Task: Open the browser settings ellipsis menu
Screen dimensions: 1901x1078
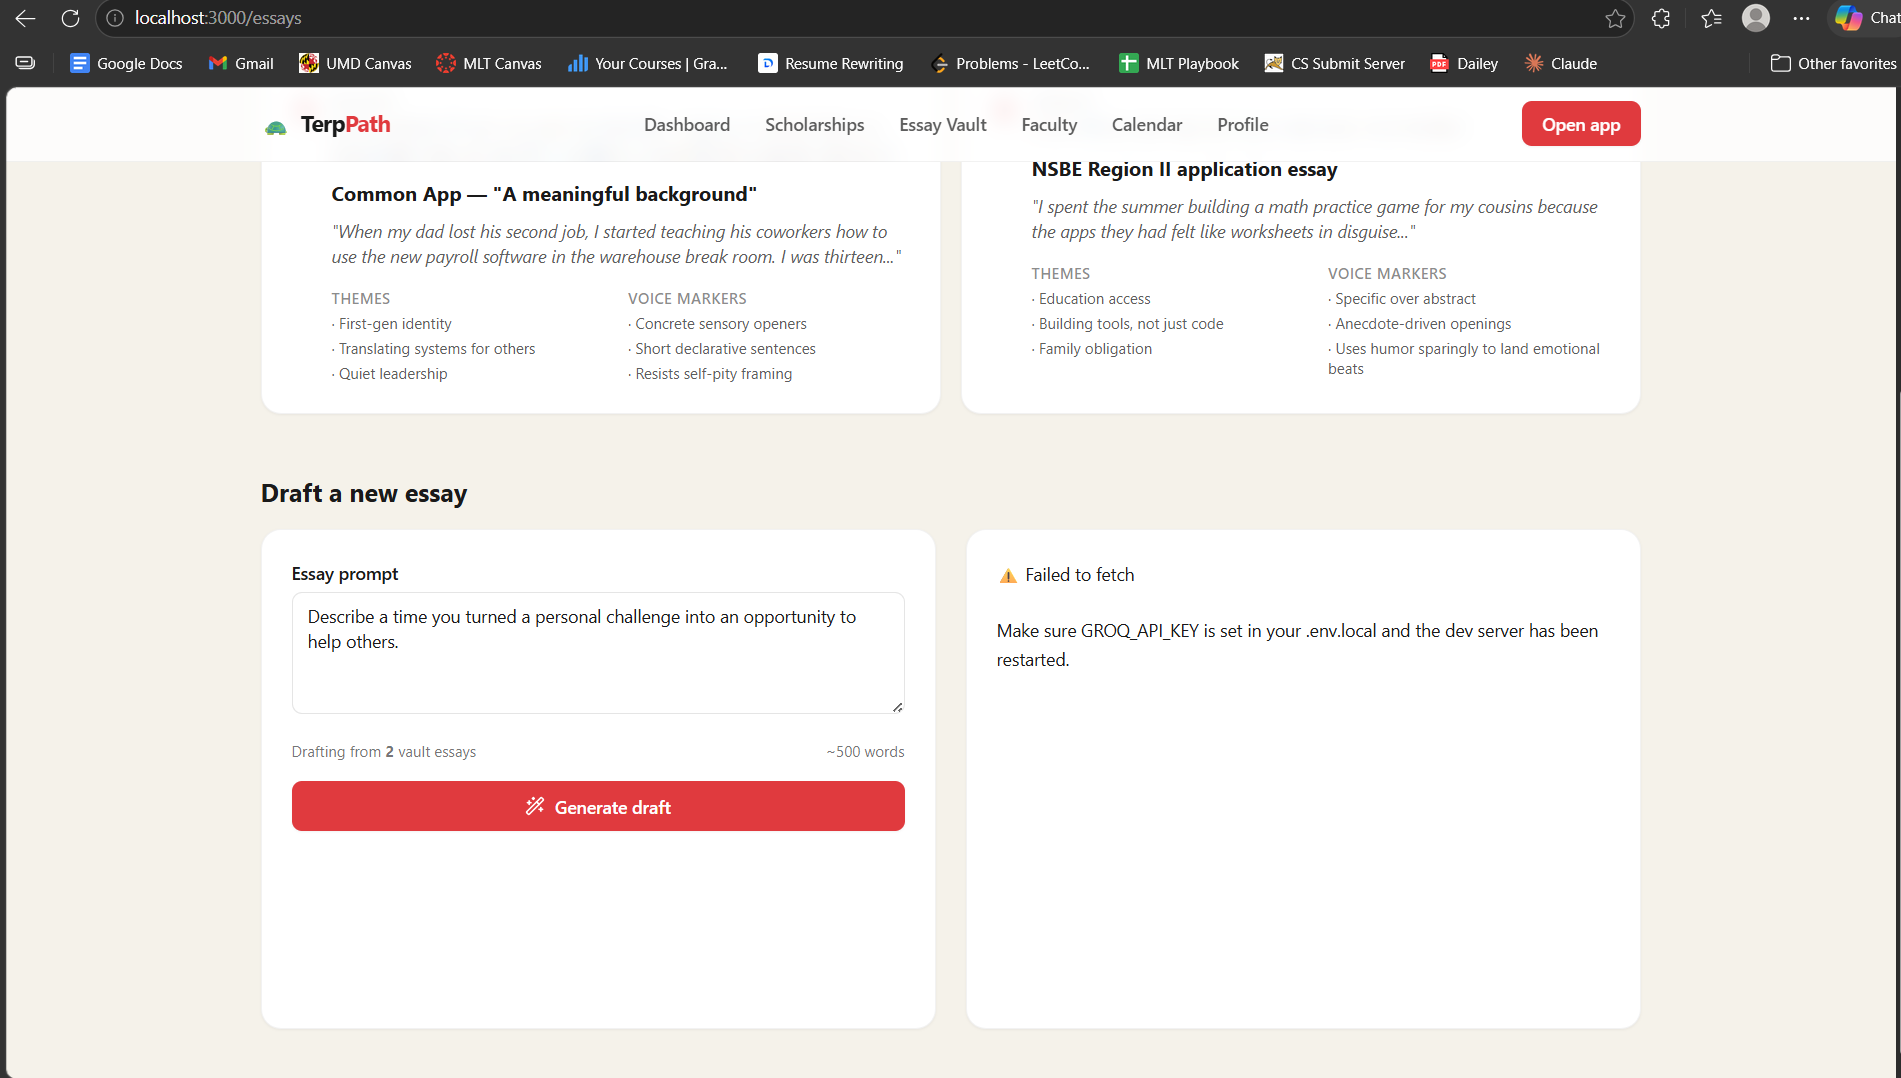Action: 1801,18
